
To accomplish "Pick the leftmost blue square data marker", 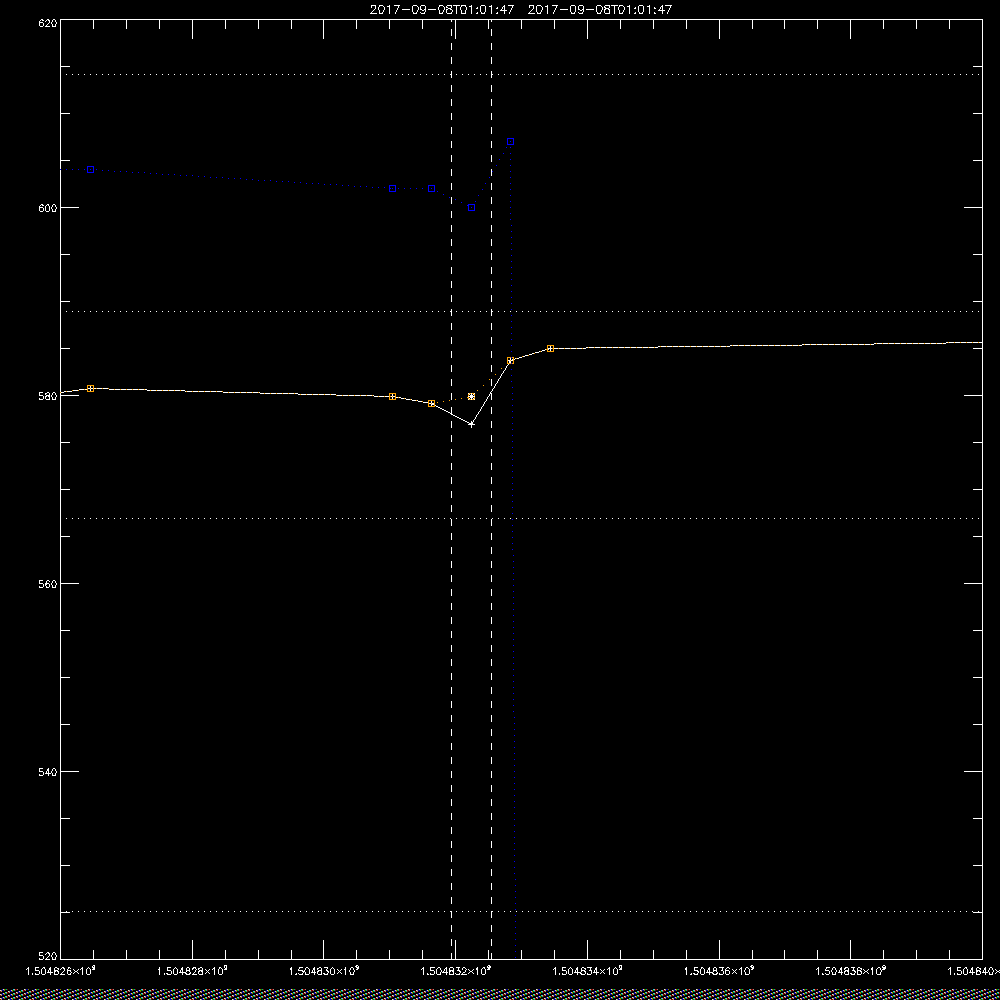I will click(x=91, y=170).
